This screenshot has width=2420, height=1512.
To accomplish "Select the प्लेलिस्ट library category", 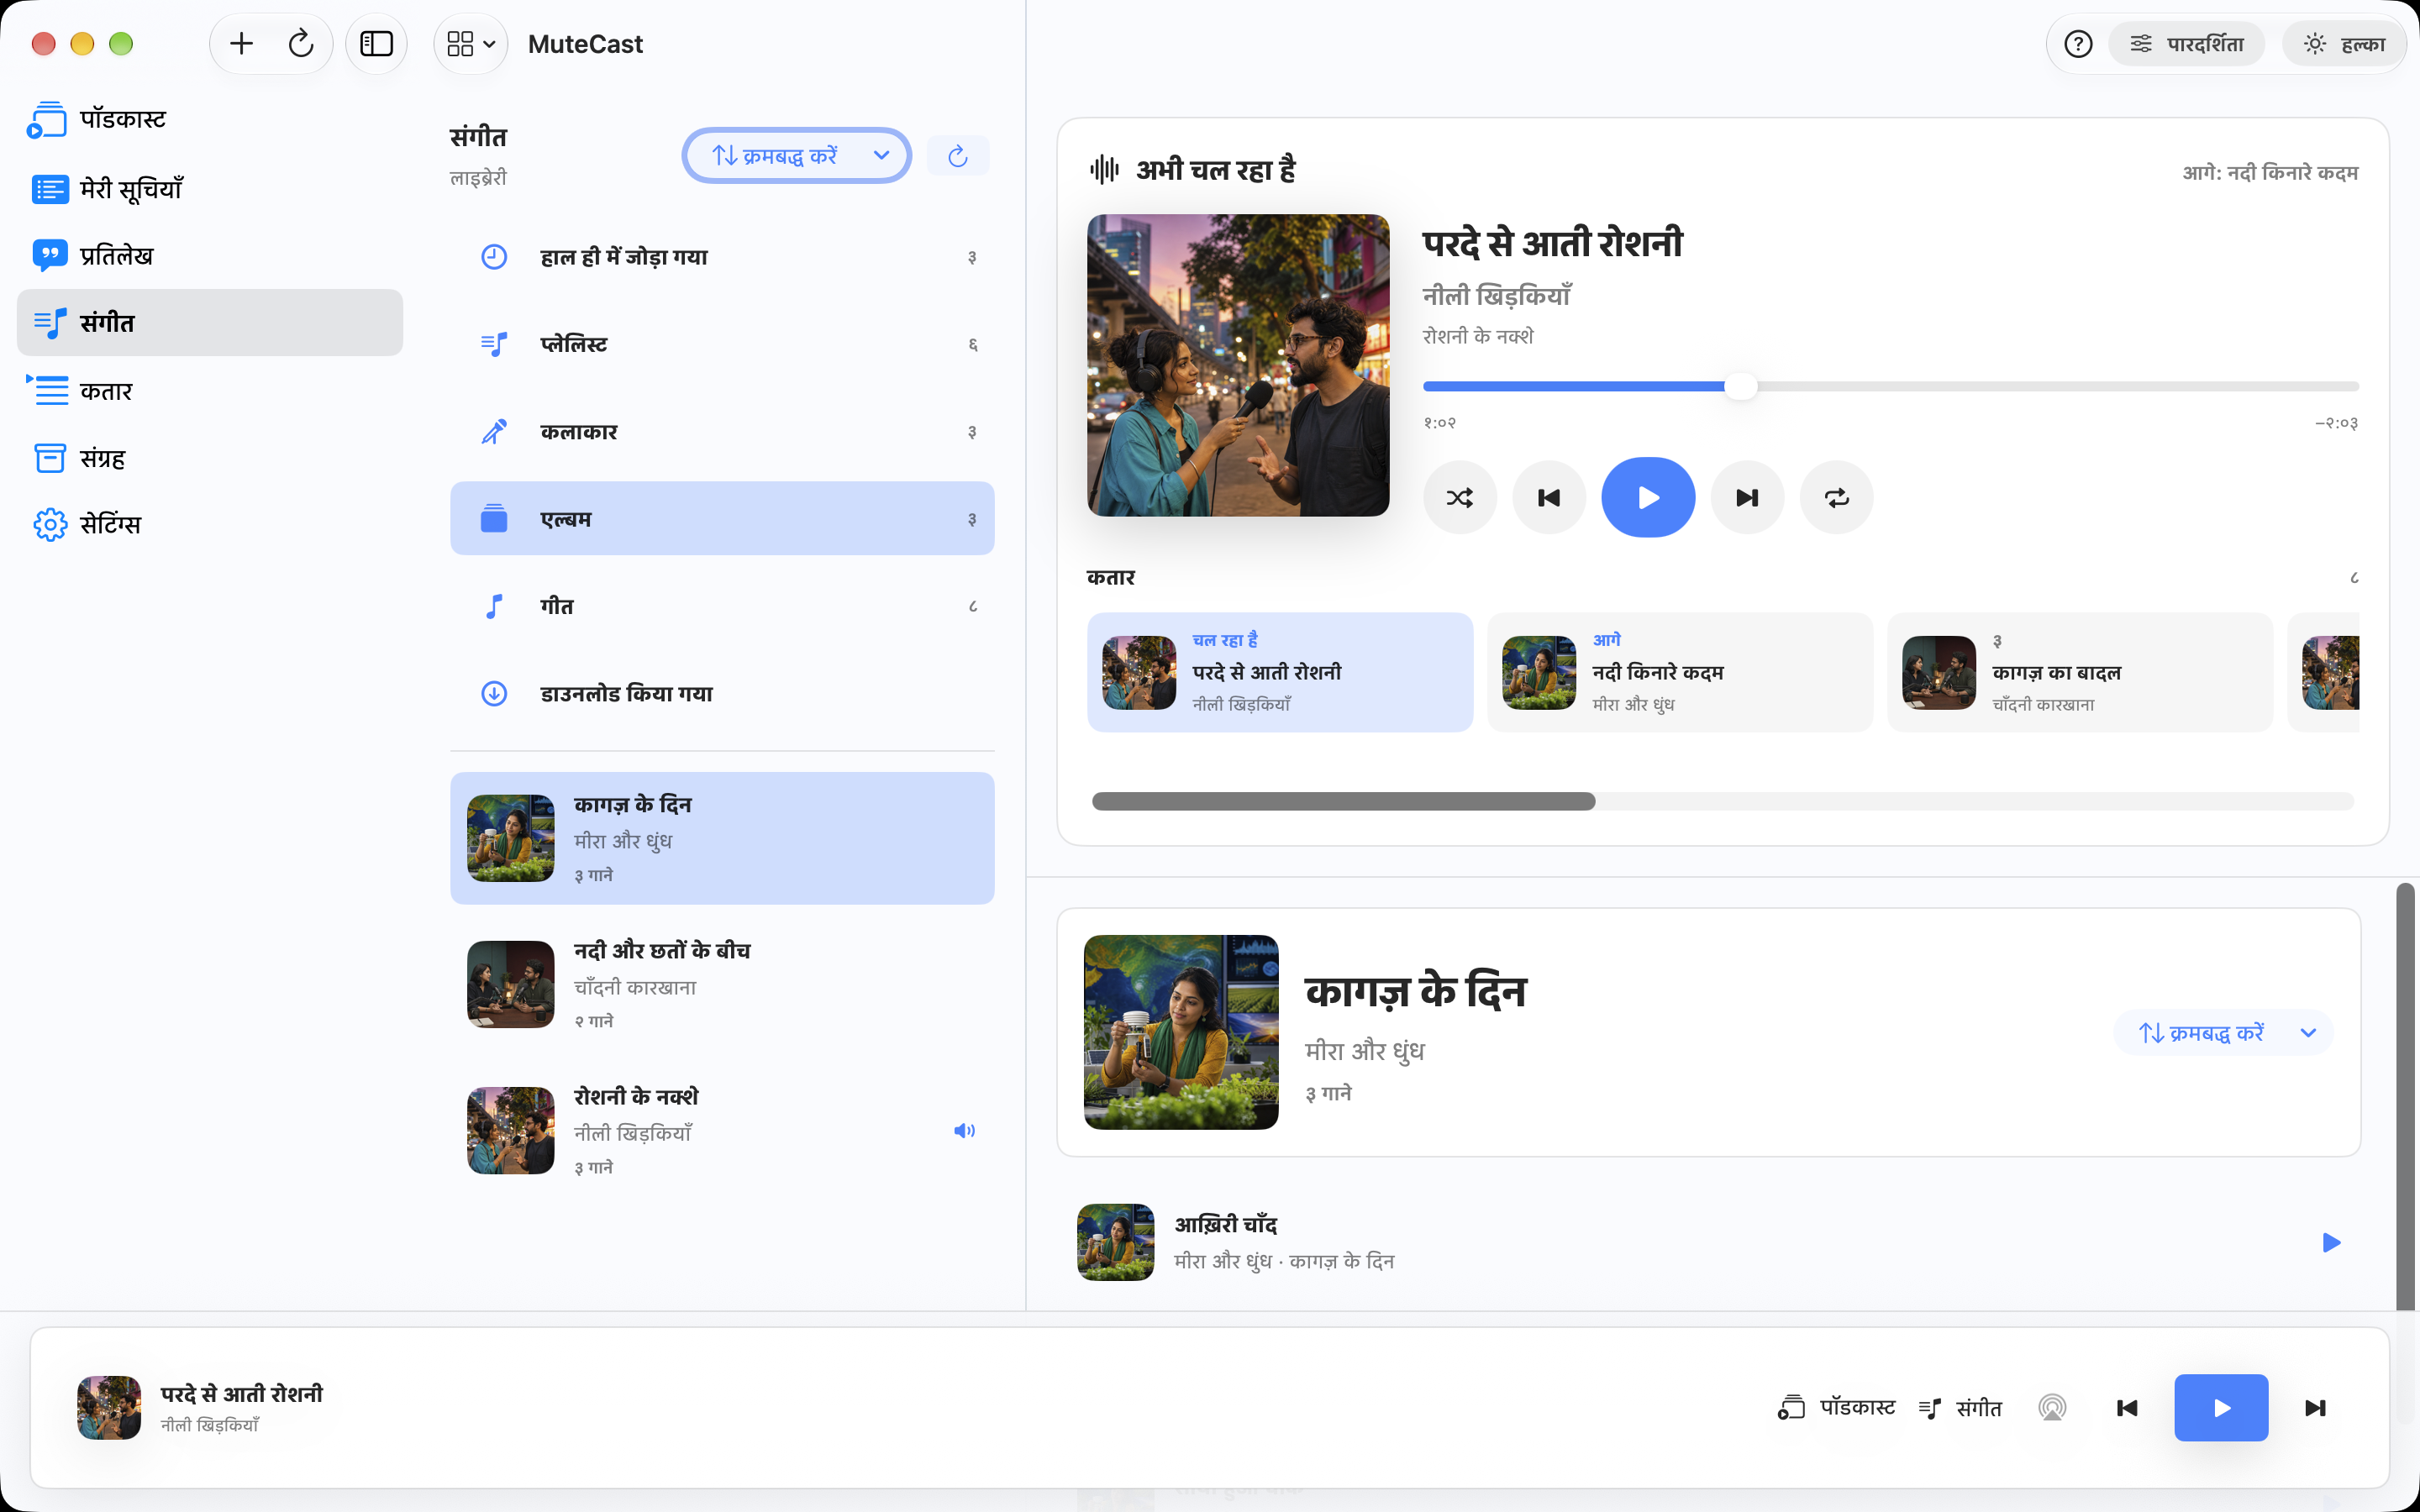I will [x=722, y=344].
